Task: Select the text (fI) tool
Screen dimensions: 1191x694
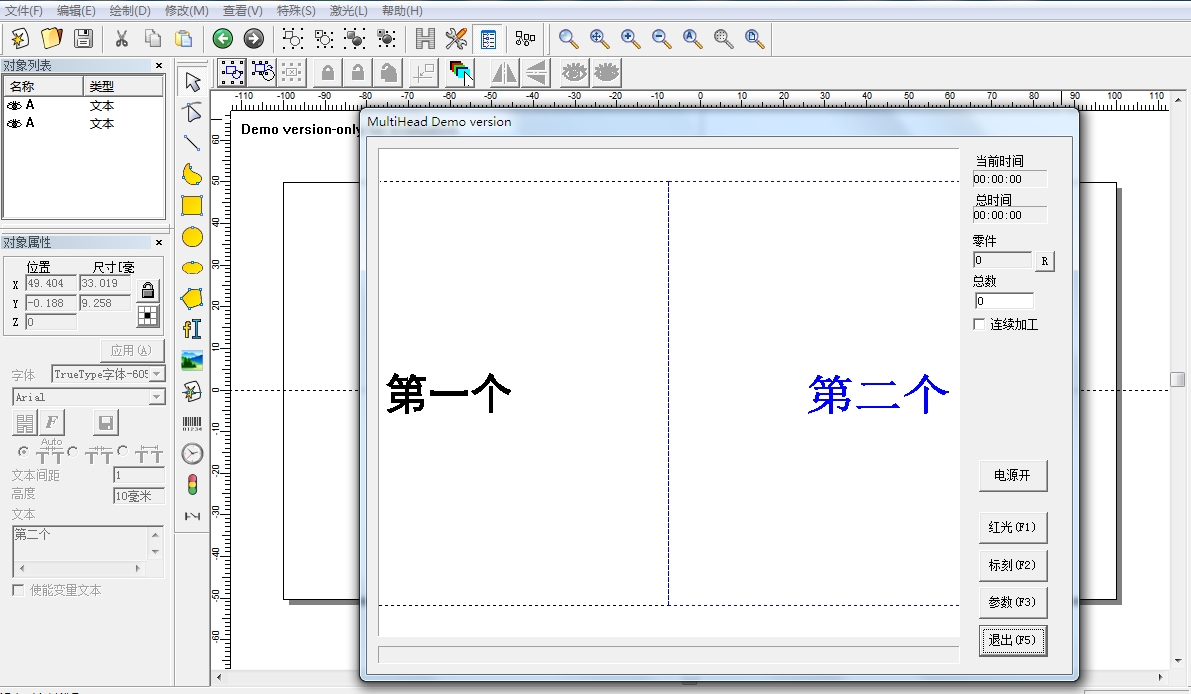Action: (192, 329)
